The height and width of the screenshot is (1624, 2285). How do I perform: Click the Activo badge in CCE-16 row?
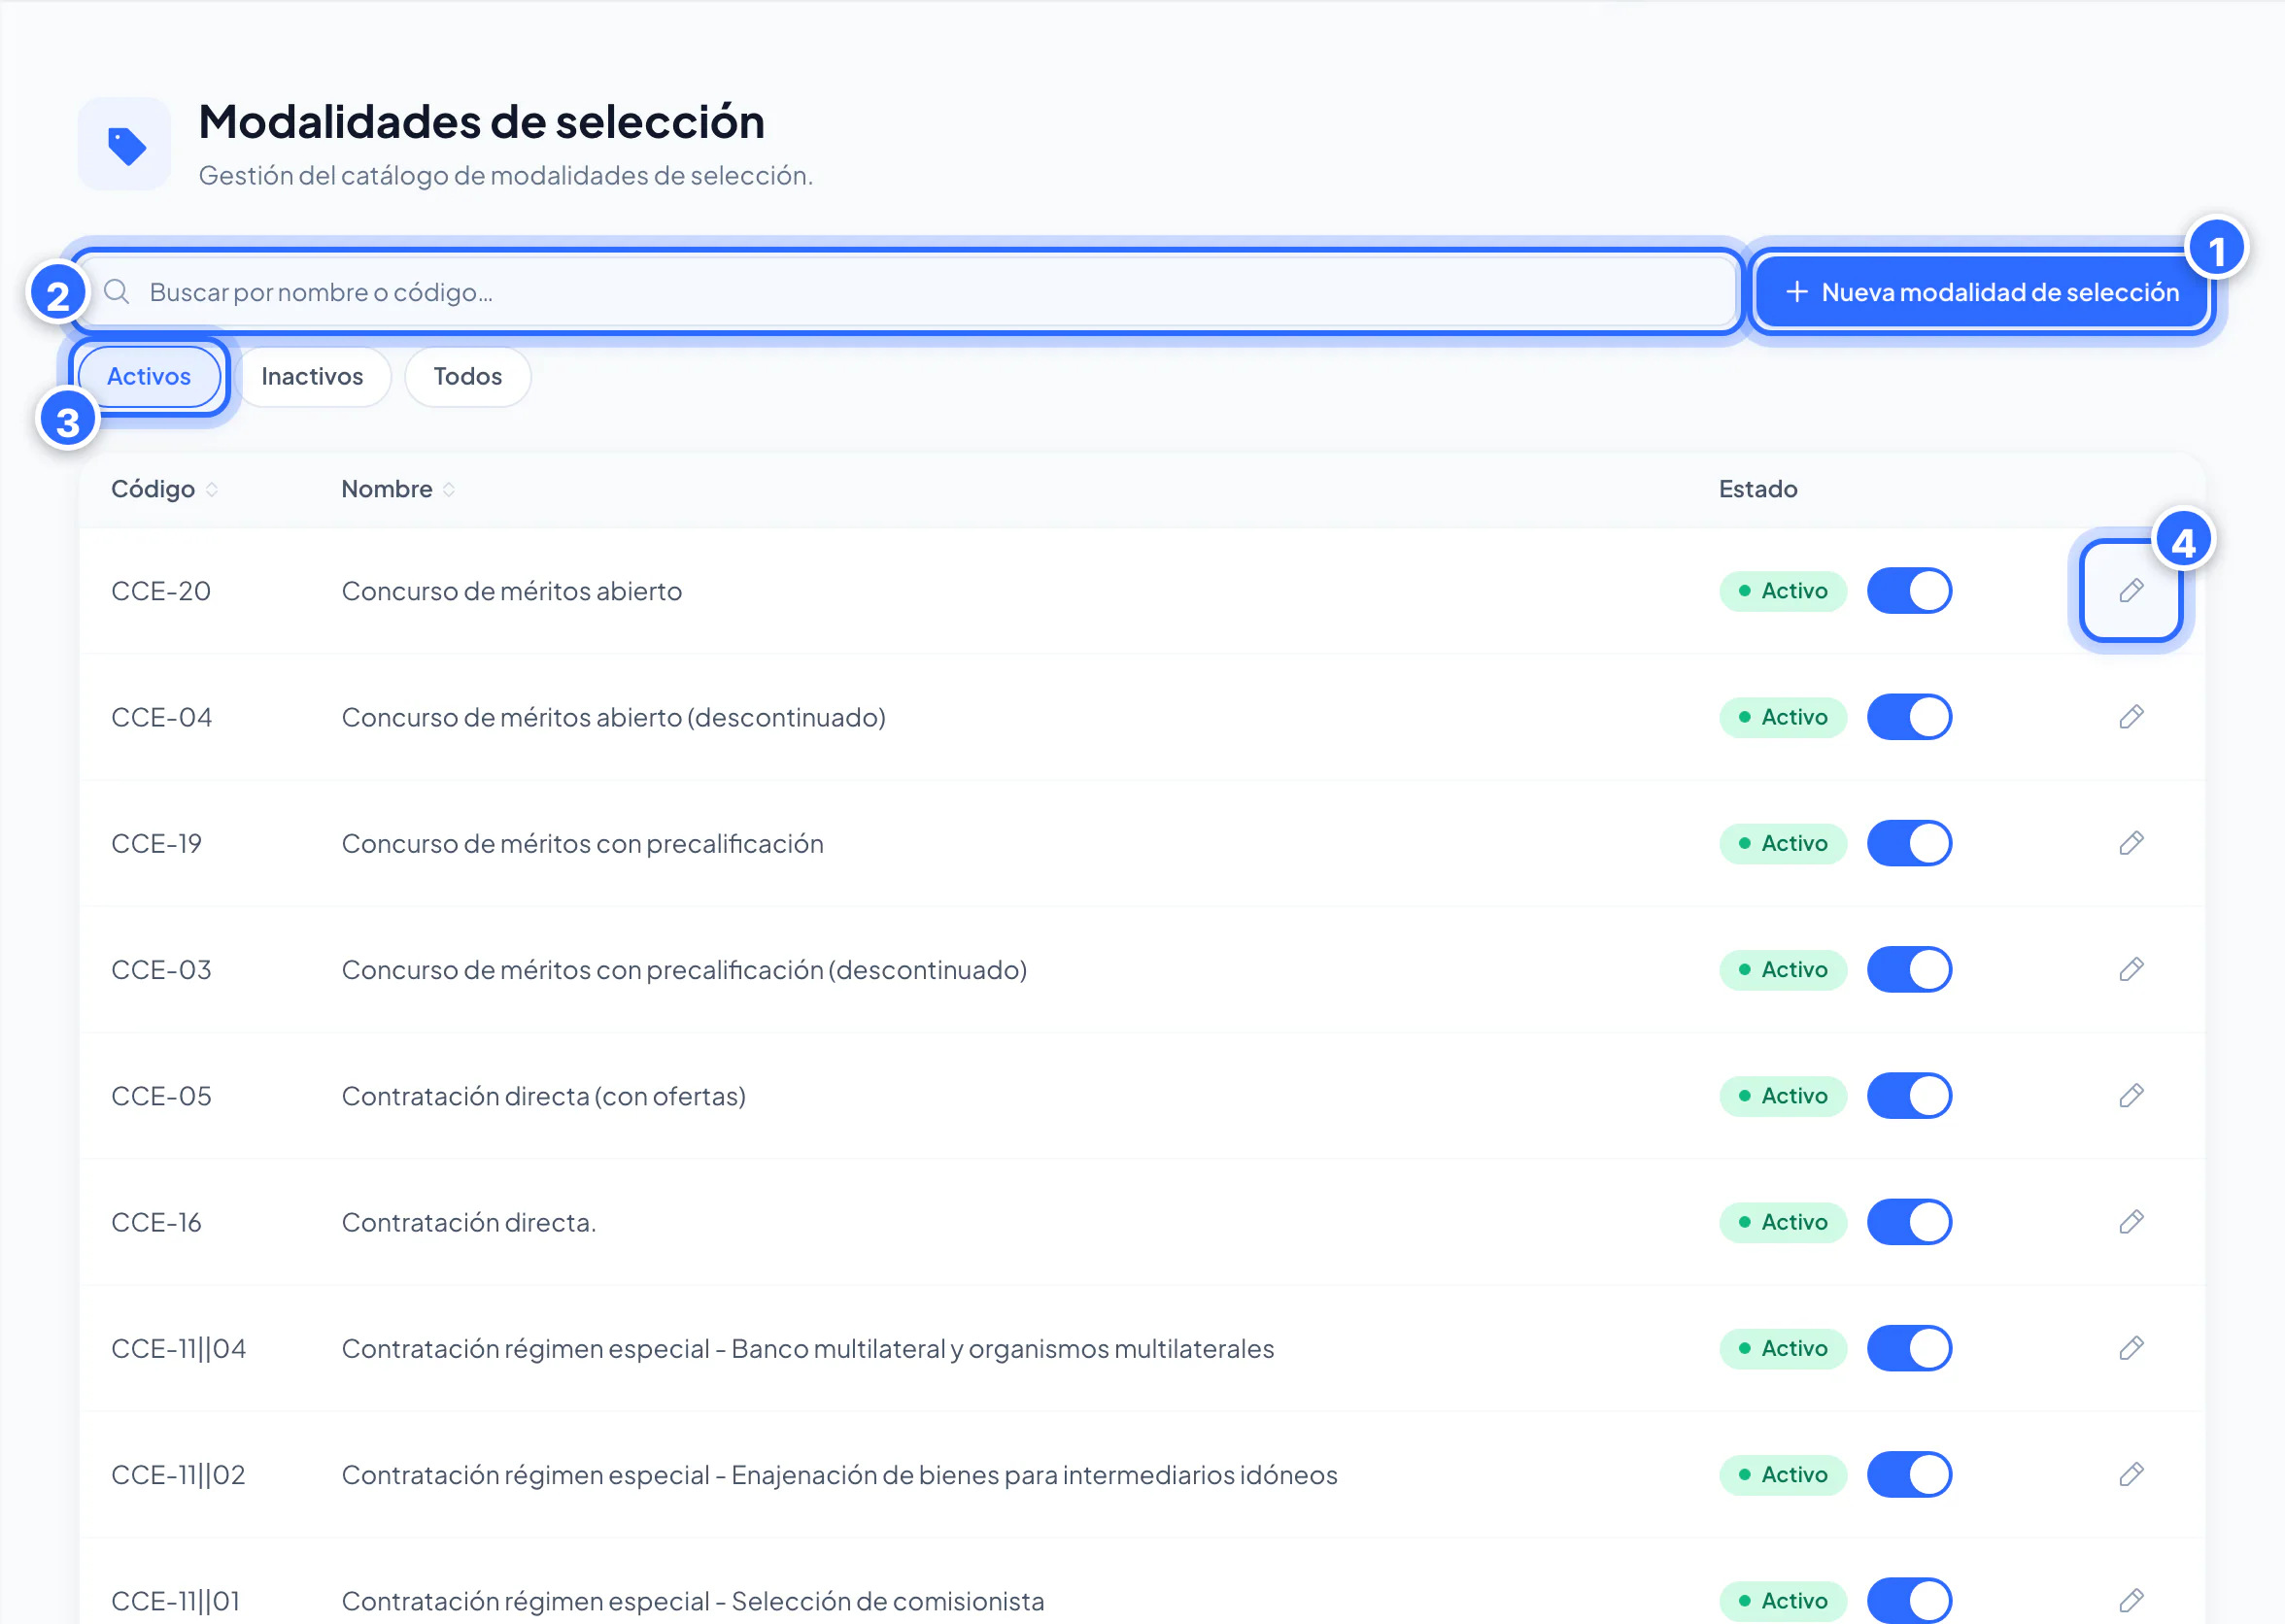[x=1783, y=1222]
